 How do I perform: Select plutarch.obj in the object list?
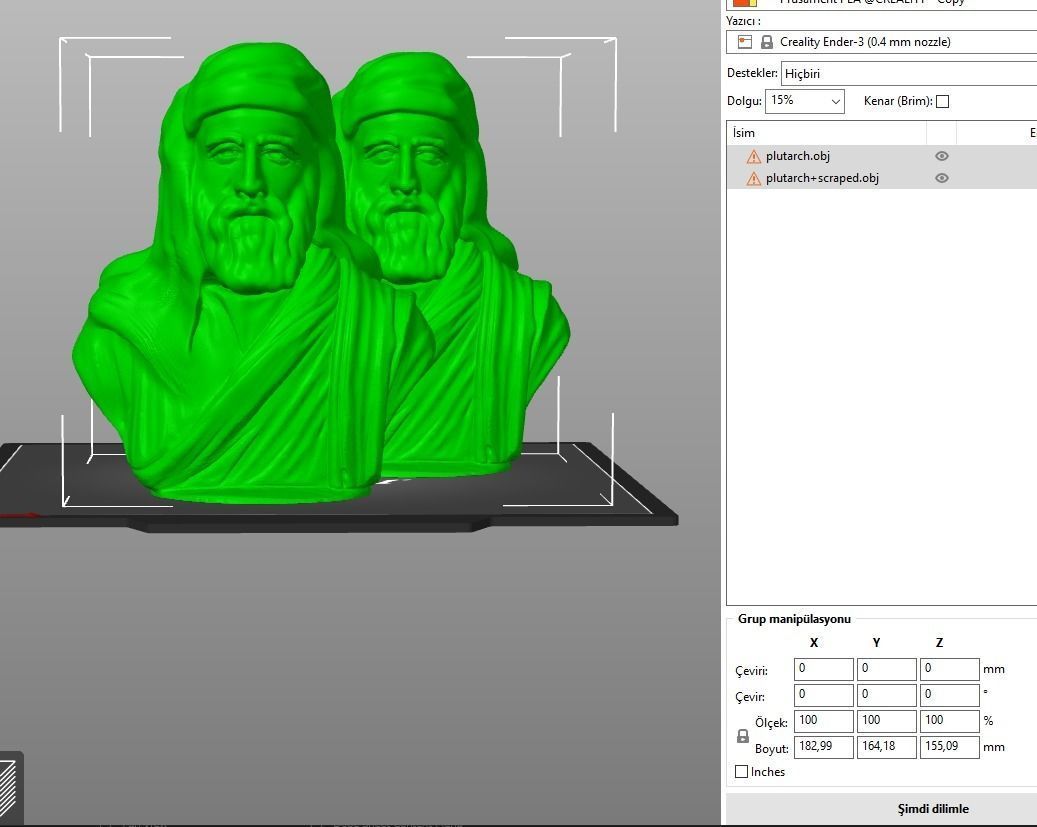click(882, 156)
